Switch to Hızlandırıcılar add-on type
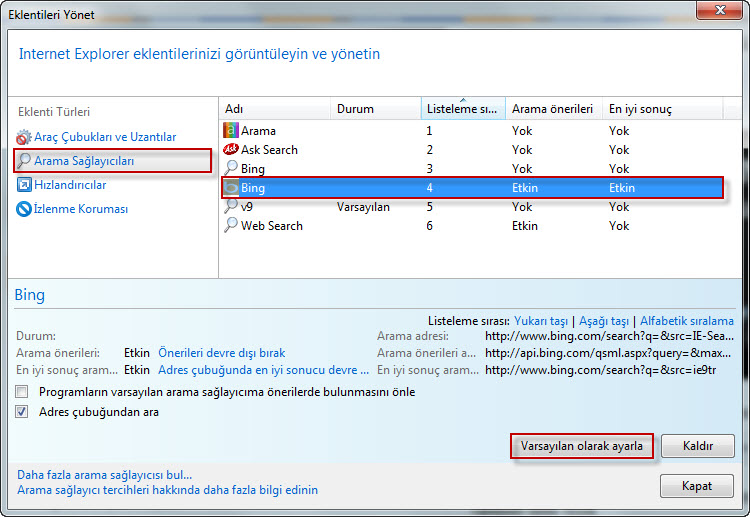 70,185
